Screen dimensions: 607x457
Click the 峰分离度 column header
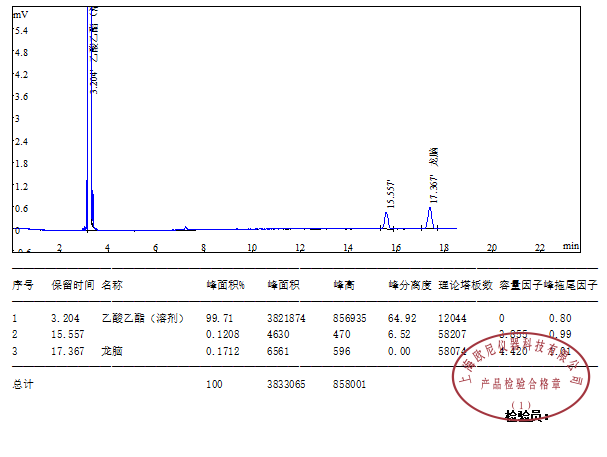click(410, 285)
